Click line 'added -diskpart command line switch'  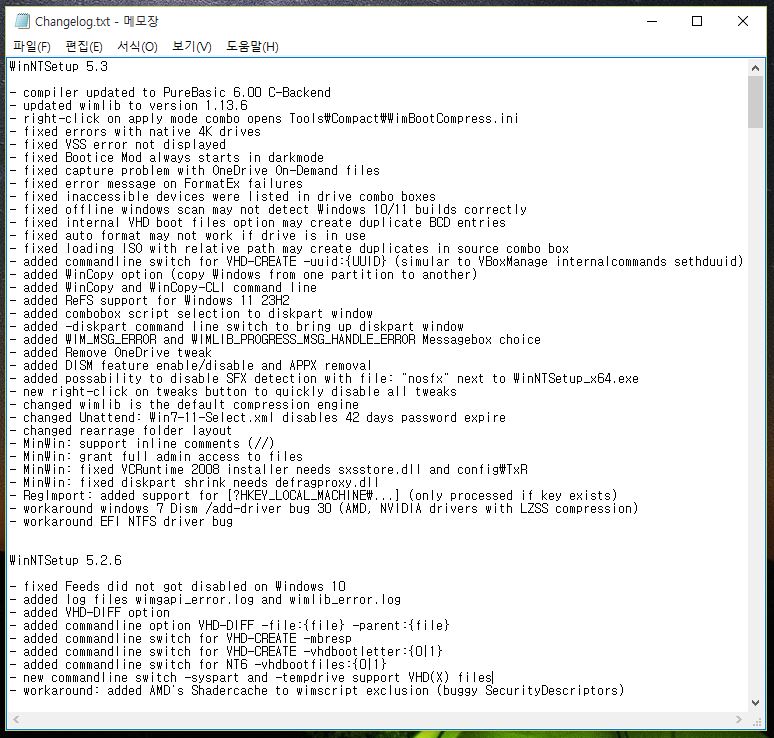(236, 326)
